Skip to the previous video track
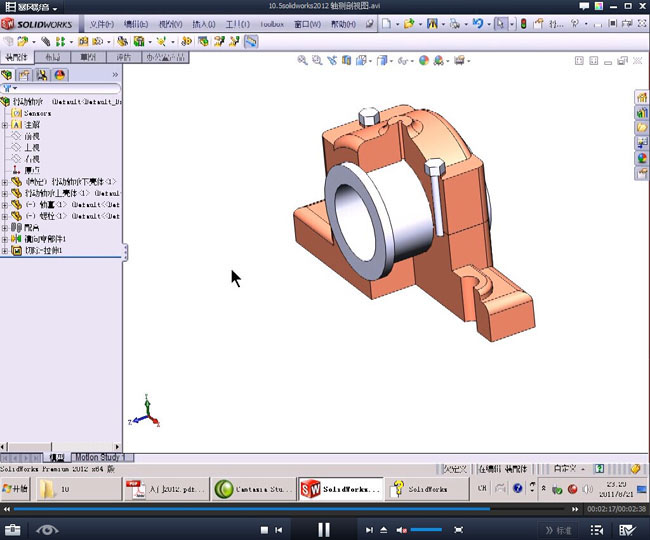 279,530
